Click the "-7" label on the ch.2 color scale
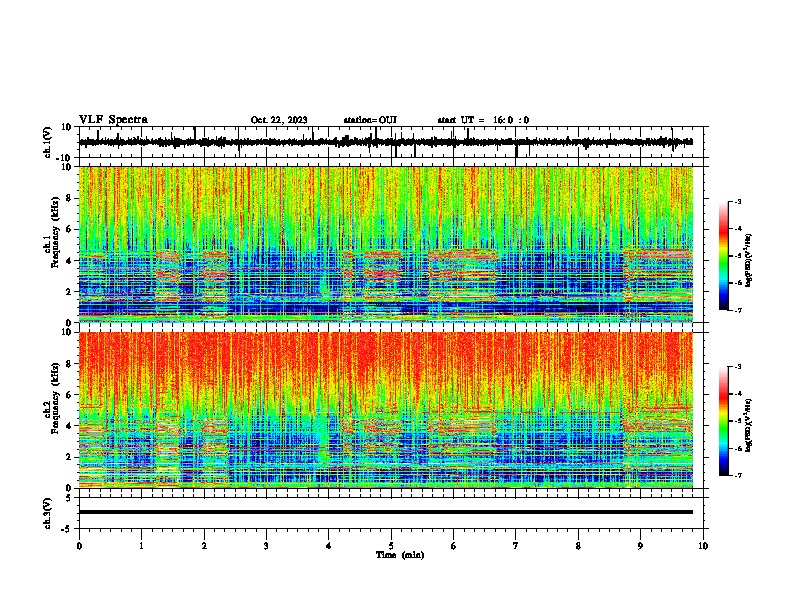Screen dimensions: 792x612 (x=738, y=475)
